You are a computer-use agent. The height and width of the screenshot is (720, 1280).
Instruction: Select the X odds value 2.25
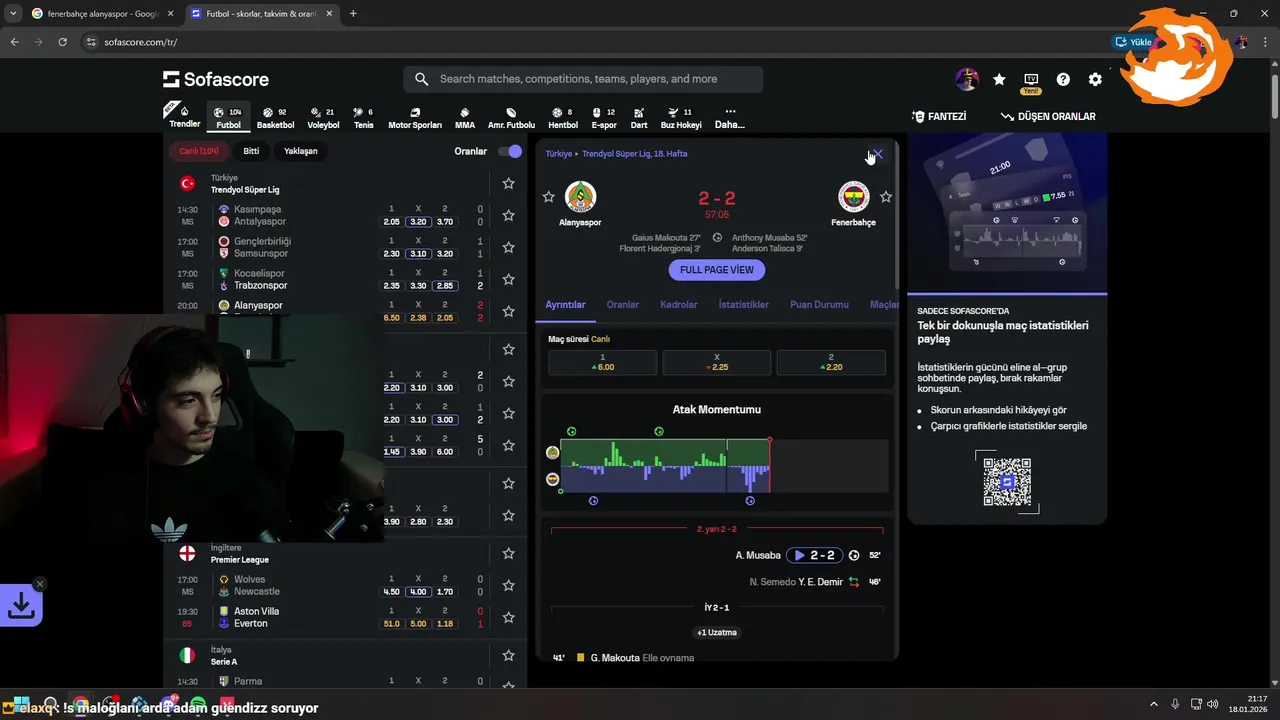pyautogui.click(x=717, y=362)
